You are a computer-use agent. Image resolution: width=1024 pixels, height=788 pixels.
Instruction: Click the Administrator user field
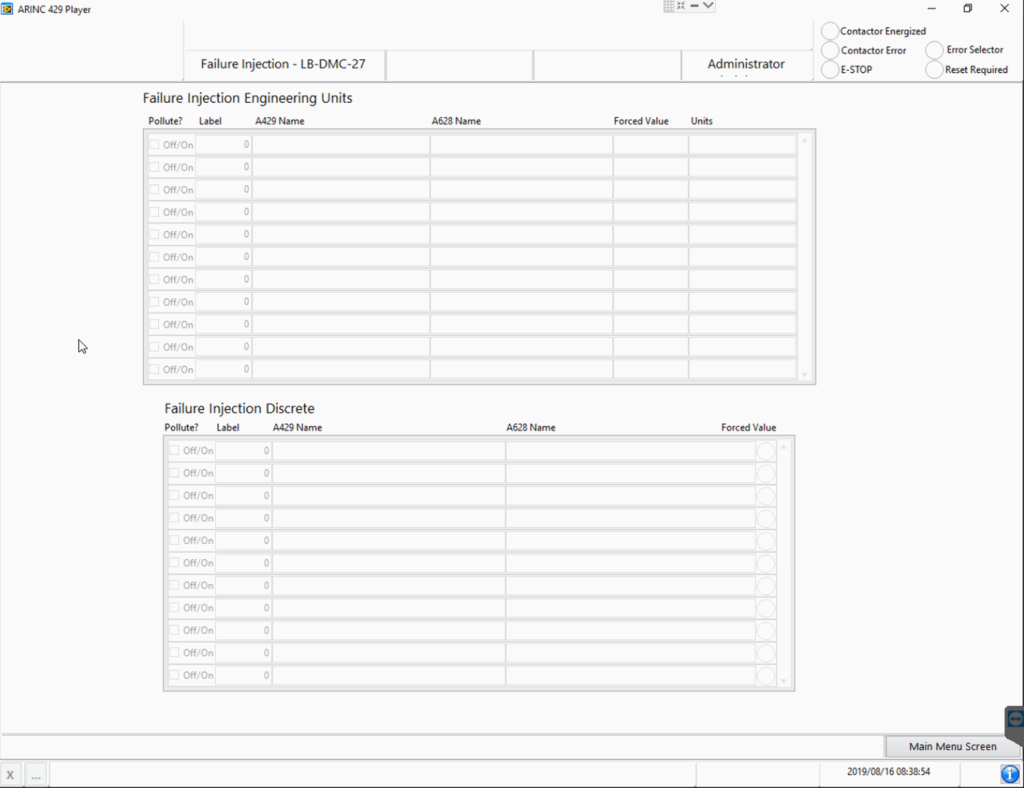[x=746, y=64]
